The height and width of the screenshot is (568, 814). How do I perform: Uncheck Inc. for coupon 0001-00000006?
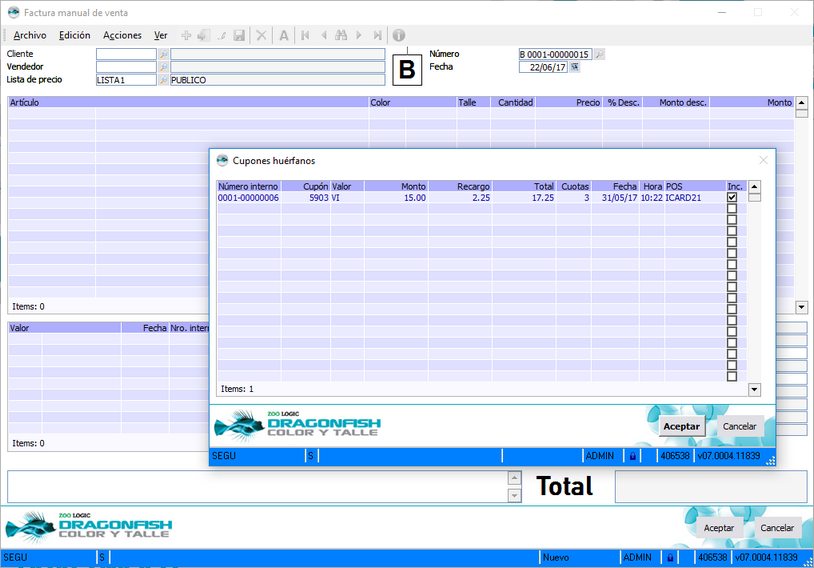pyautogui.click(x=732, y=198)
